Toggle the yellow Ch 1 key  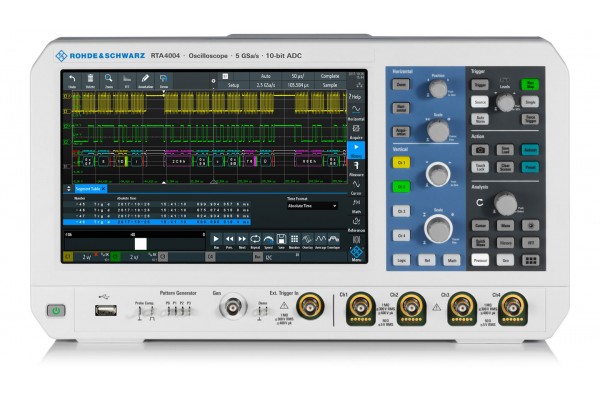pyautogui.click(x=401, y=163)
